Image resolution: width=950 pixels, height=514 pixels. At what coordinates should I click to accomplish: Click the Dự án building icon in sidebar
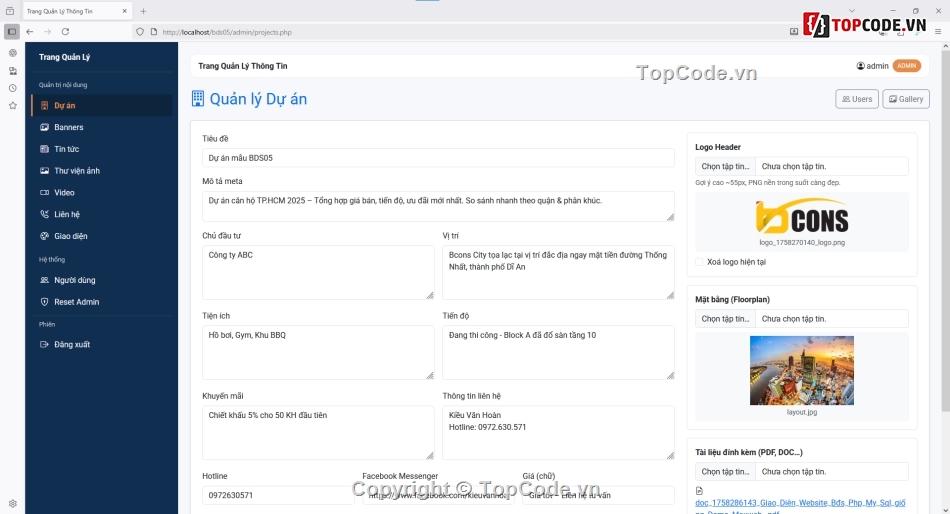click(44, 105)
